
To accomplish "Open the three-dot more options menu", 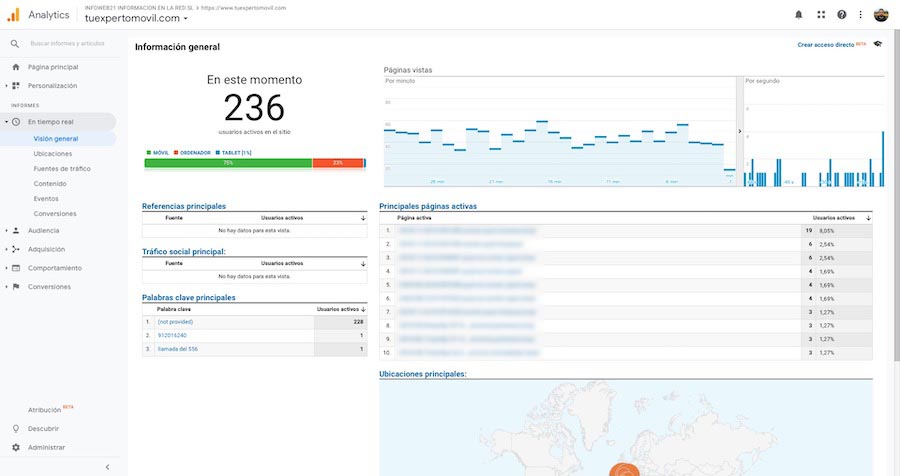I will [861, 14].
